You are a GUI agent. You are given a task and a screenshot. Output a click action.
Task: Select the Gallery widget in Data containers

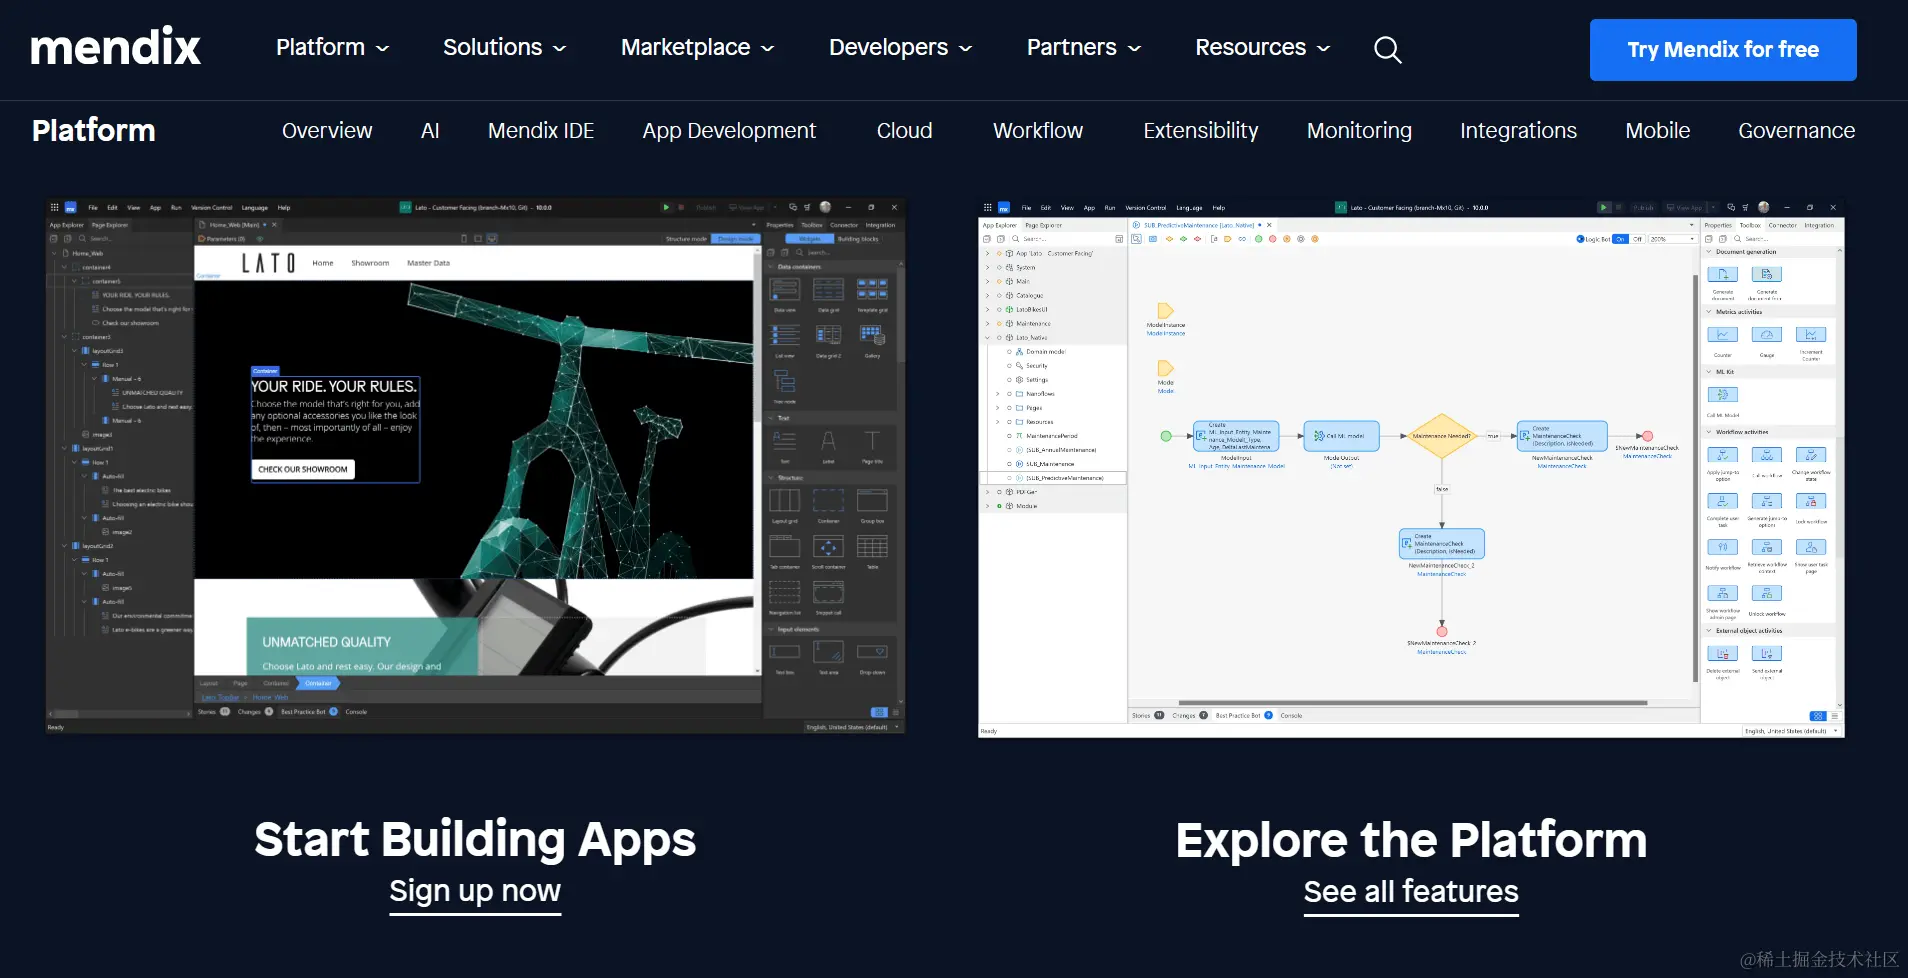point(872,335)
